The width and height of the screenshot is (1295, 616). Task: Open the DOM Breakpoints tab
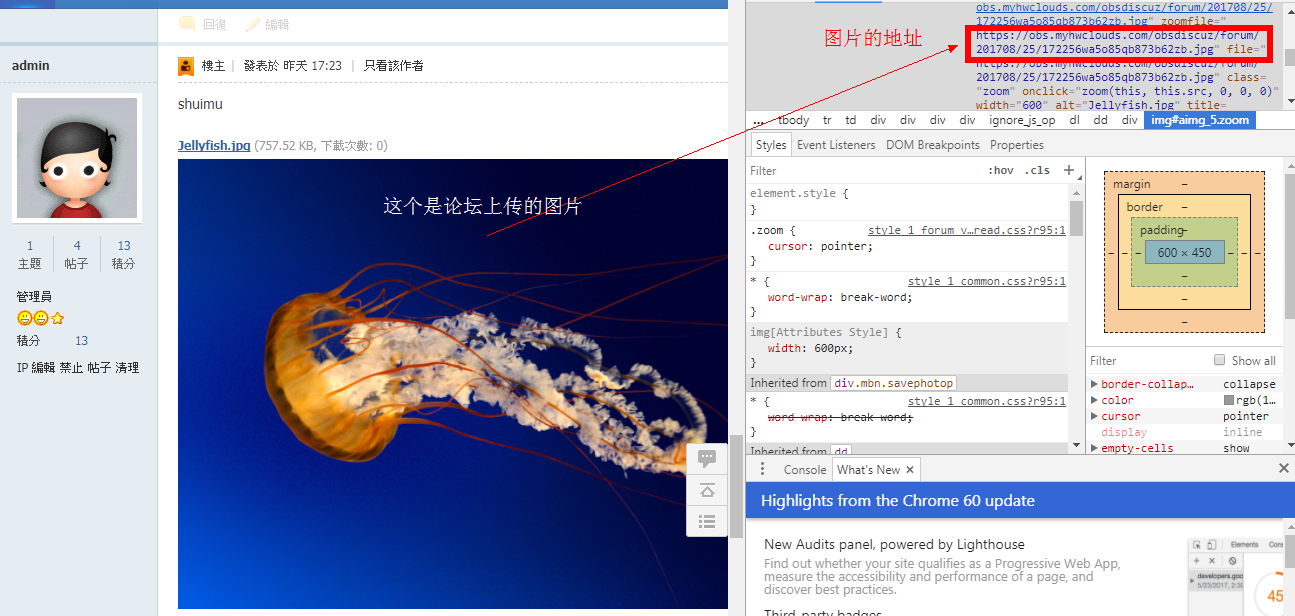coord(933,145)
